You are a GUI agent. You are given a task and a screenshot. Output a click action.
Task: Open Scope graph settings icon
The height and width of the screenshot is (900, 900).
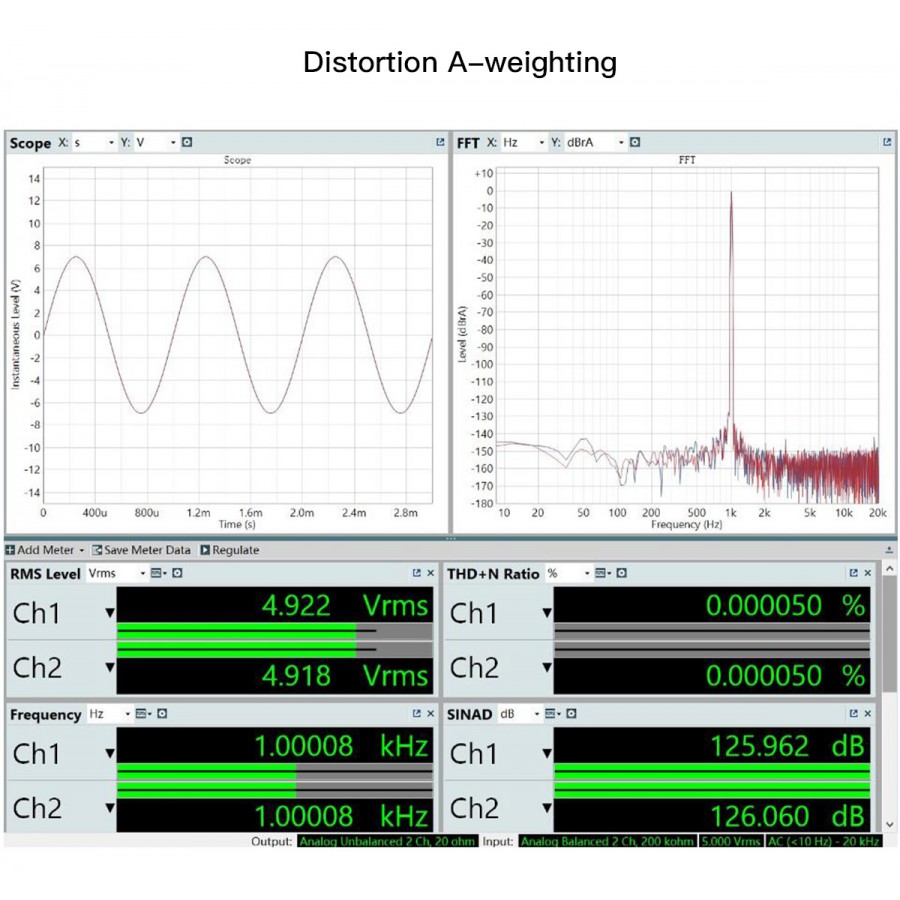(187, 143)
